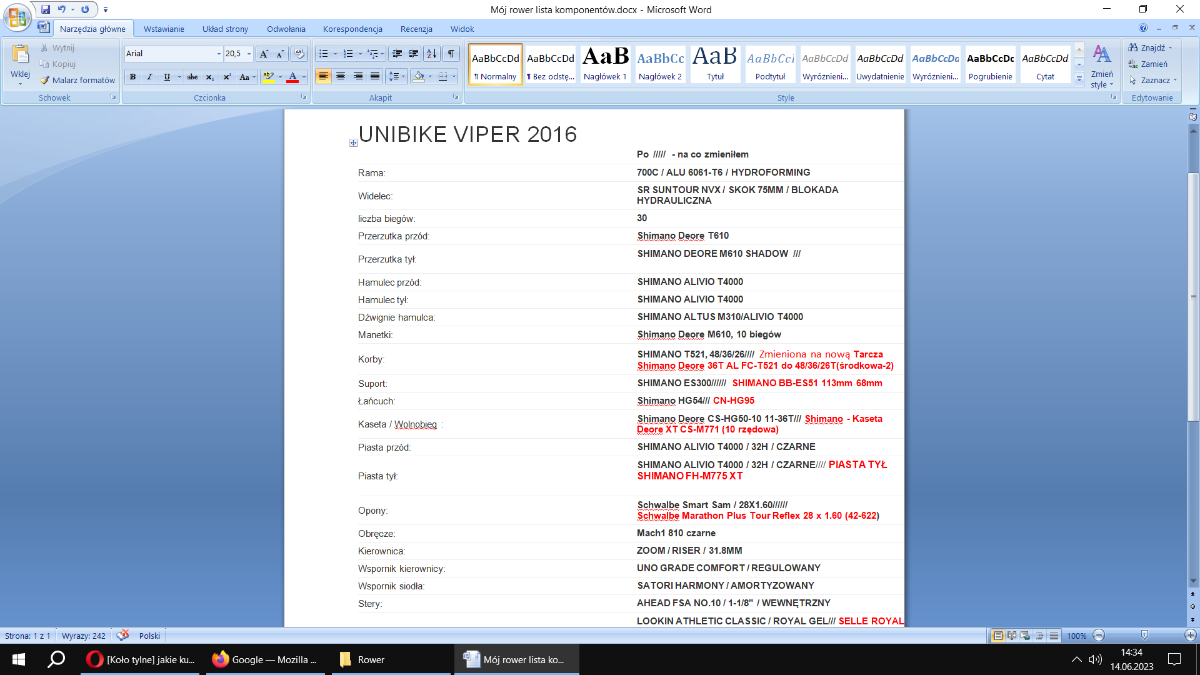Save the document via Quick Access toolbar
Screen dimensions: 1200x675
46,9
